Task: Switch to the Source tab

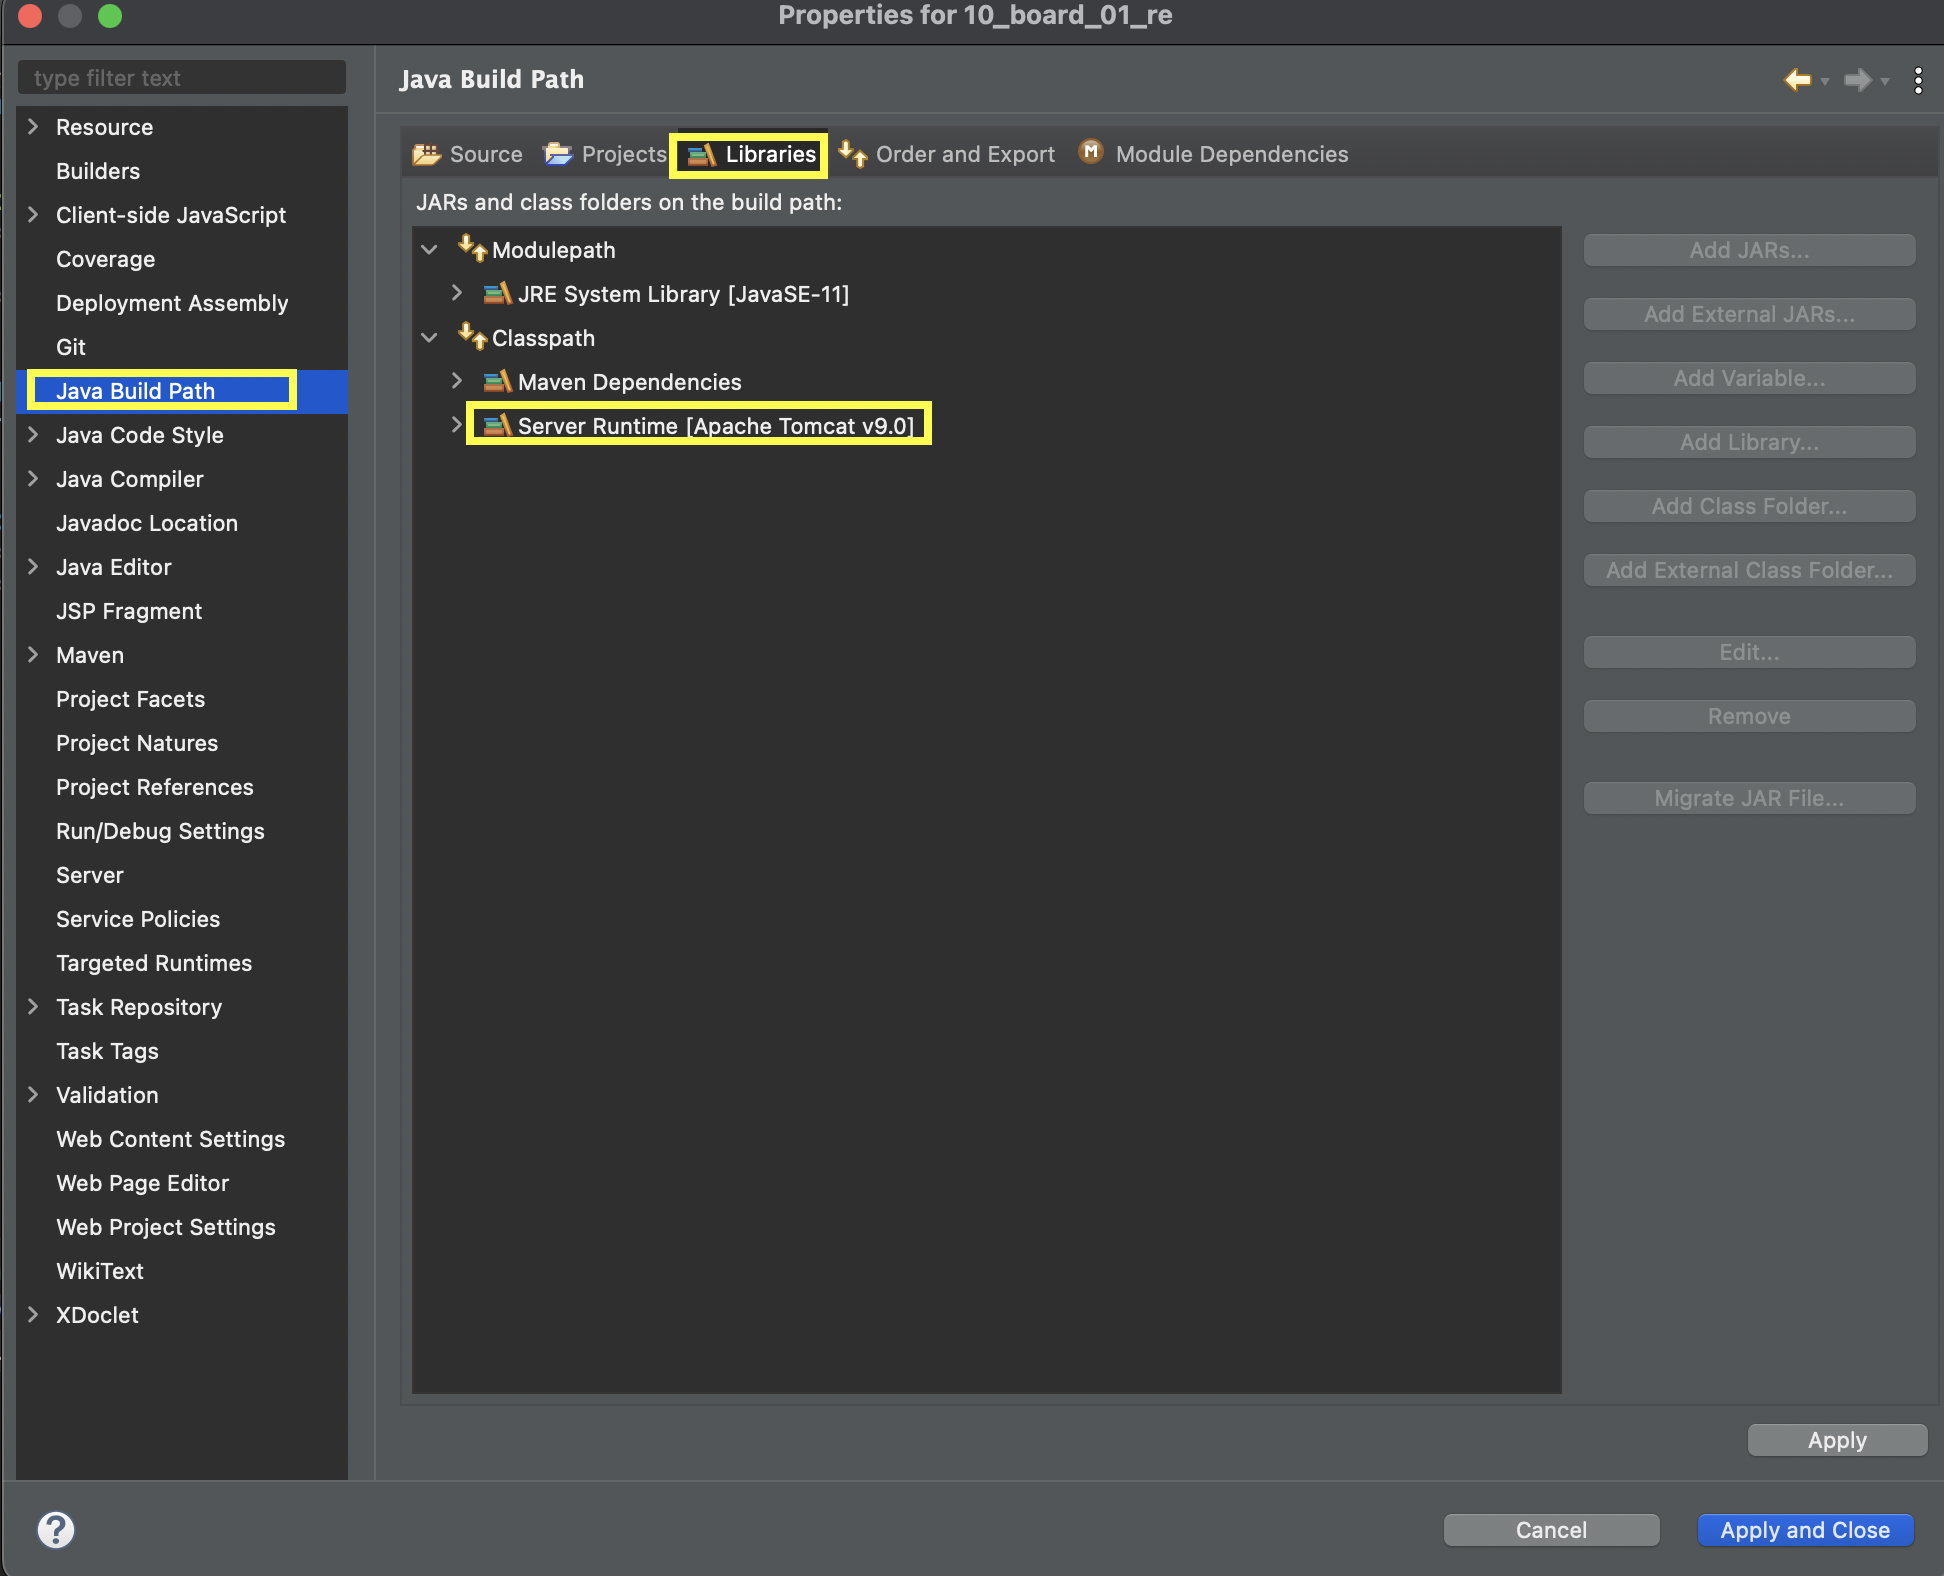Action: (468, 154)
